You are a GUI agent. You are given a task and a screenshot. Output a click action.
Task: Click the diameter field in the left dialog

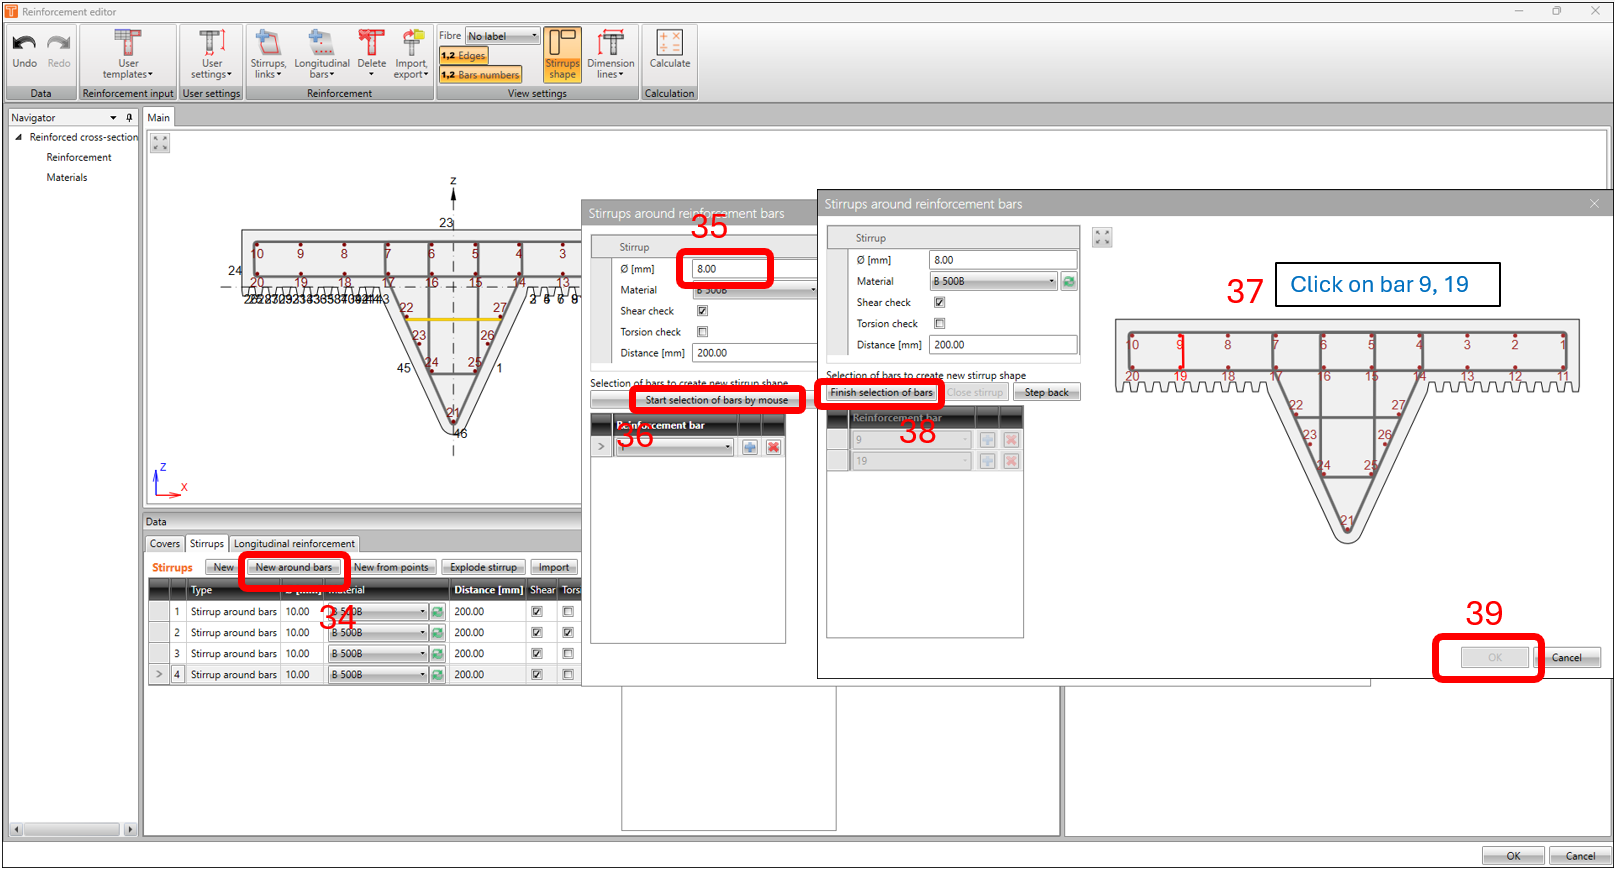[x=755, y=269]
